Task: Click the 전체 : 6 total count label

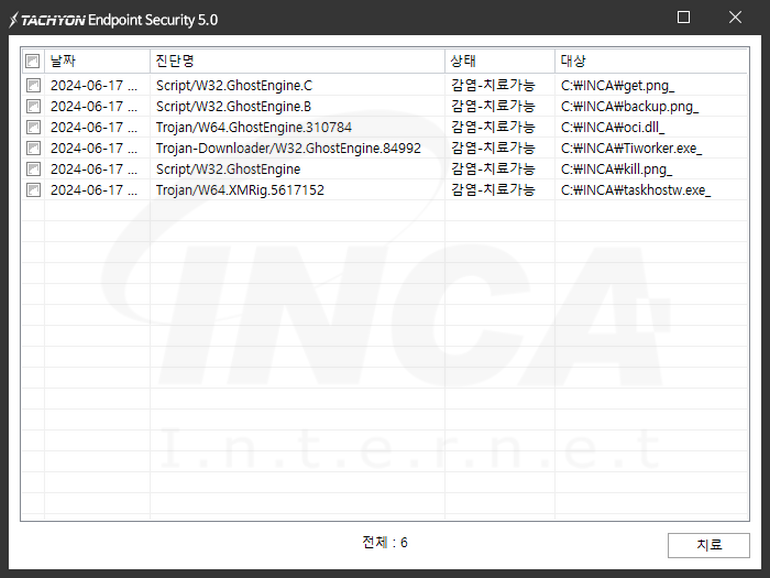Action: pyautogui.click(x=385, y=542)
